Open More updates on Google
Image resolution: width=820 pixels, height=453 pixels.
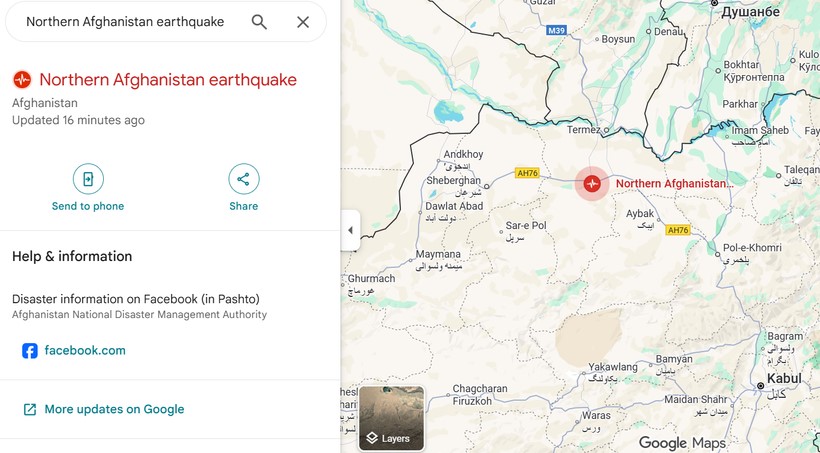coord(114,409)
